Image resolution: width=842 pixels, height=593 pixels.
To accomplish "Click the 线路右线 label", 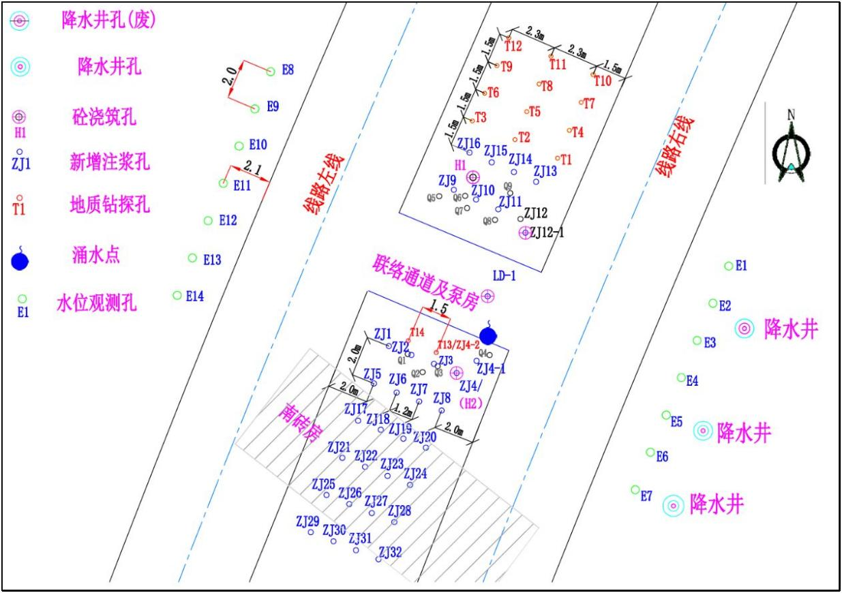I will 675,148.
